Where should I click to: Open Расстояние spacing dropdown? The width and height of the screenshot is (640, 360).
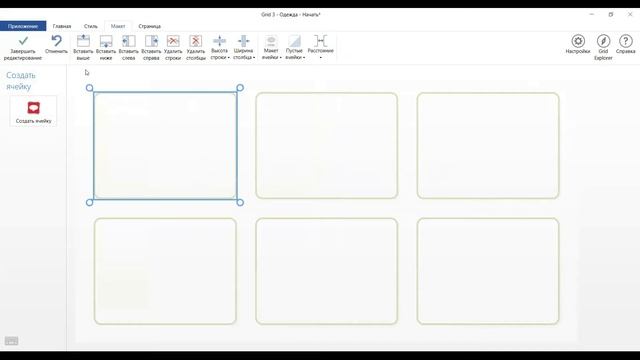320,47
